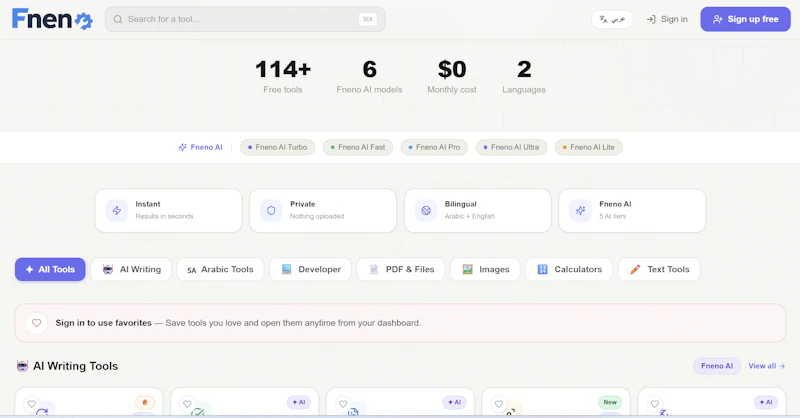Open the View all link
The width and height of the screenshot is (800, 418).
click(x=766, y=366)
